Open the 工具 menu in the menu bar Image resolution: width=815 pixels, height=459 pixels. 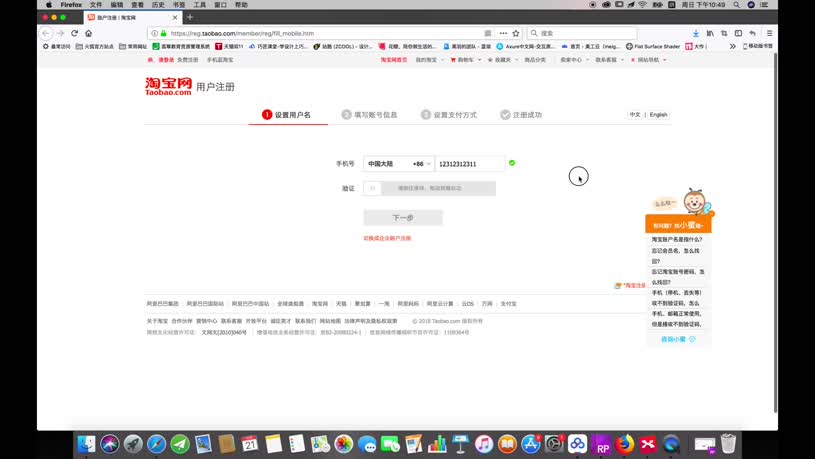click(200, 5)
